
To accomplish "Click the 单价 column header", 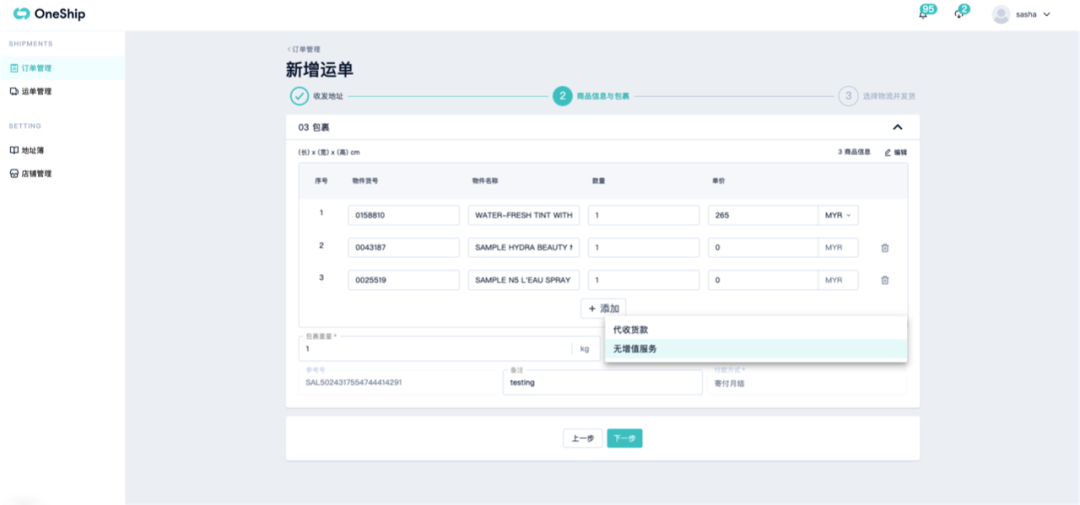I will click(718, 181).
